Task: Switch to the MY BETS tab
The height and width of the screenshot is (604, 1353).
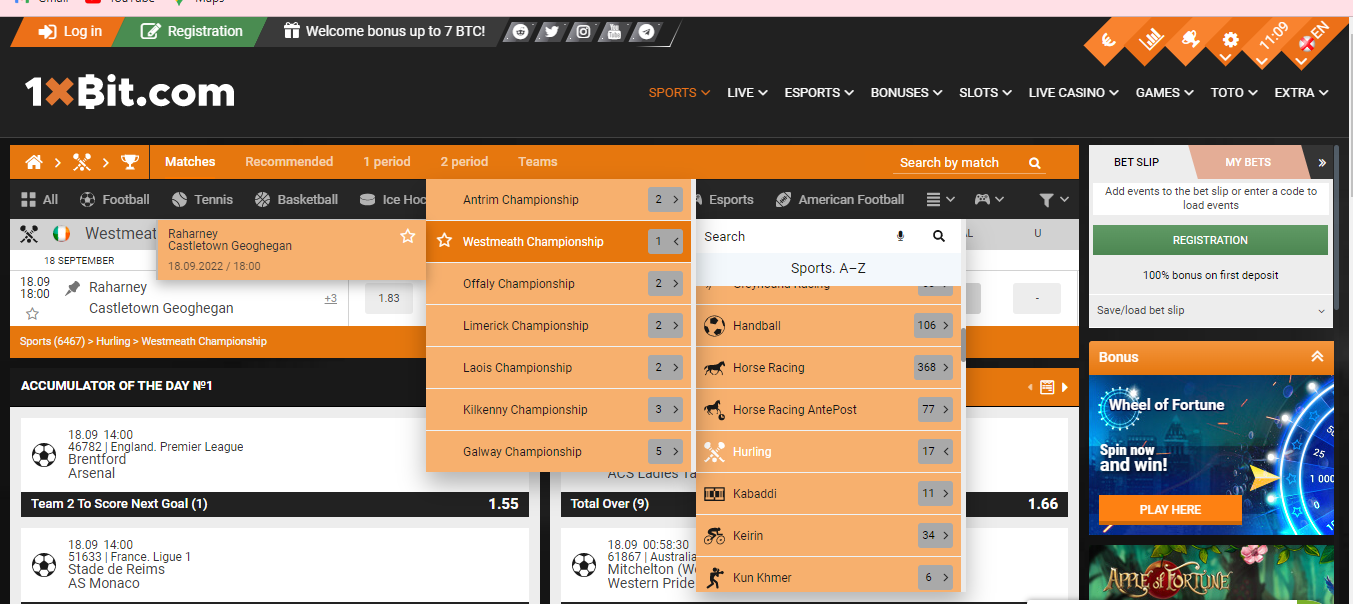Action: [x=1250, y=161]
